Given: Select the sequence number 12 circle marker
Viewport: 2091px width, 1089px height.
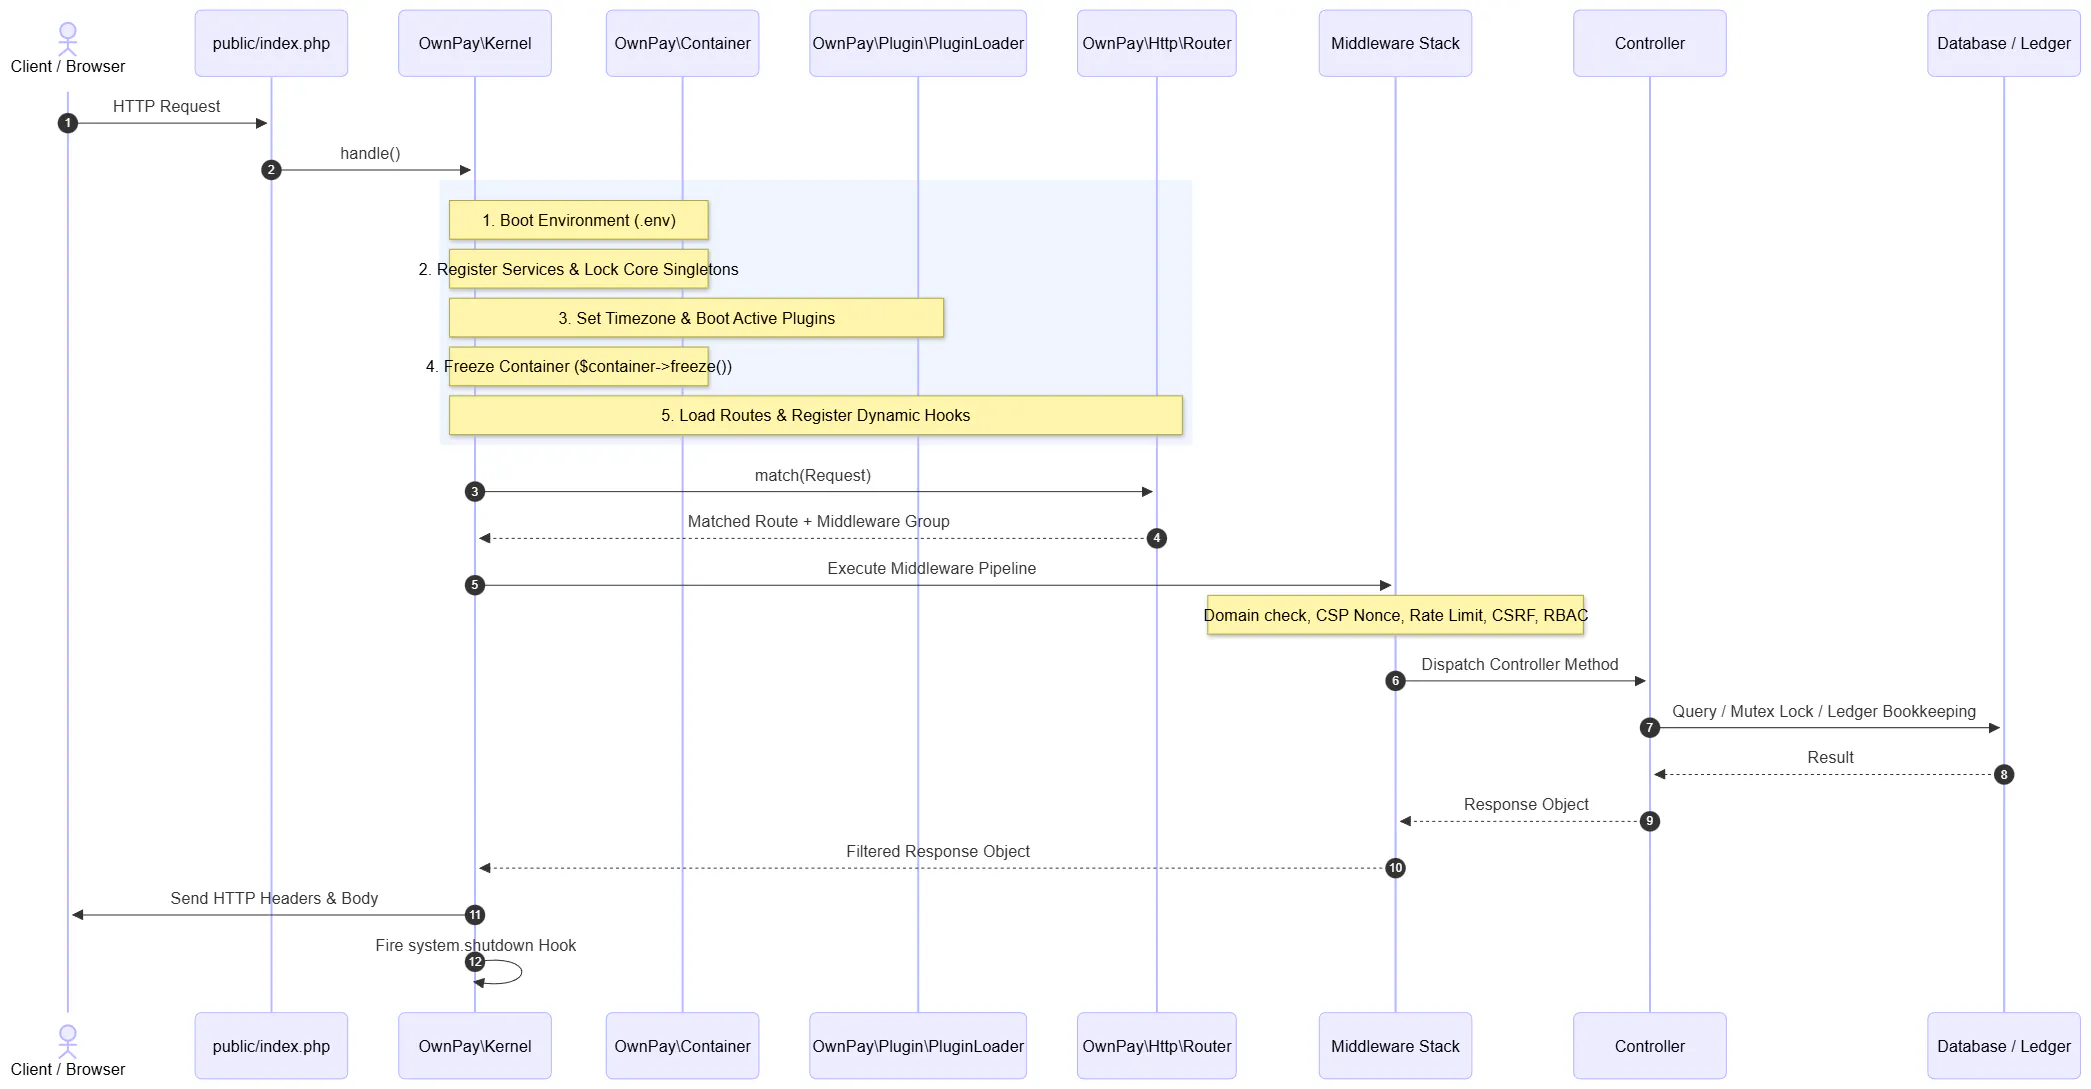Looking at the screenshot, I should [x=475, y=962].
